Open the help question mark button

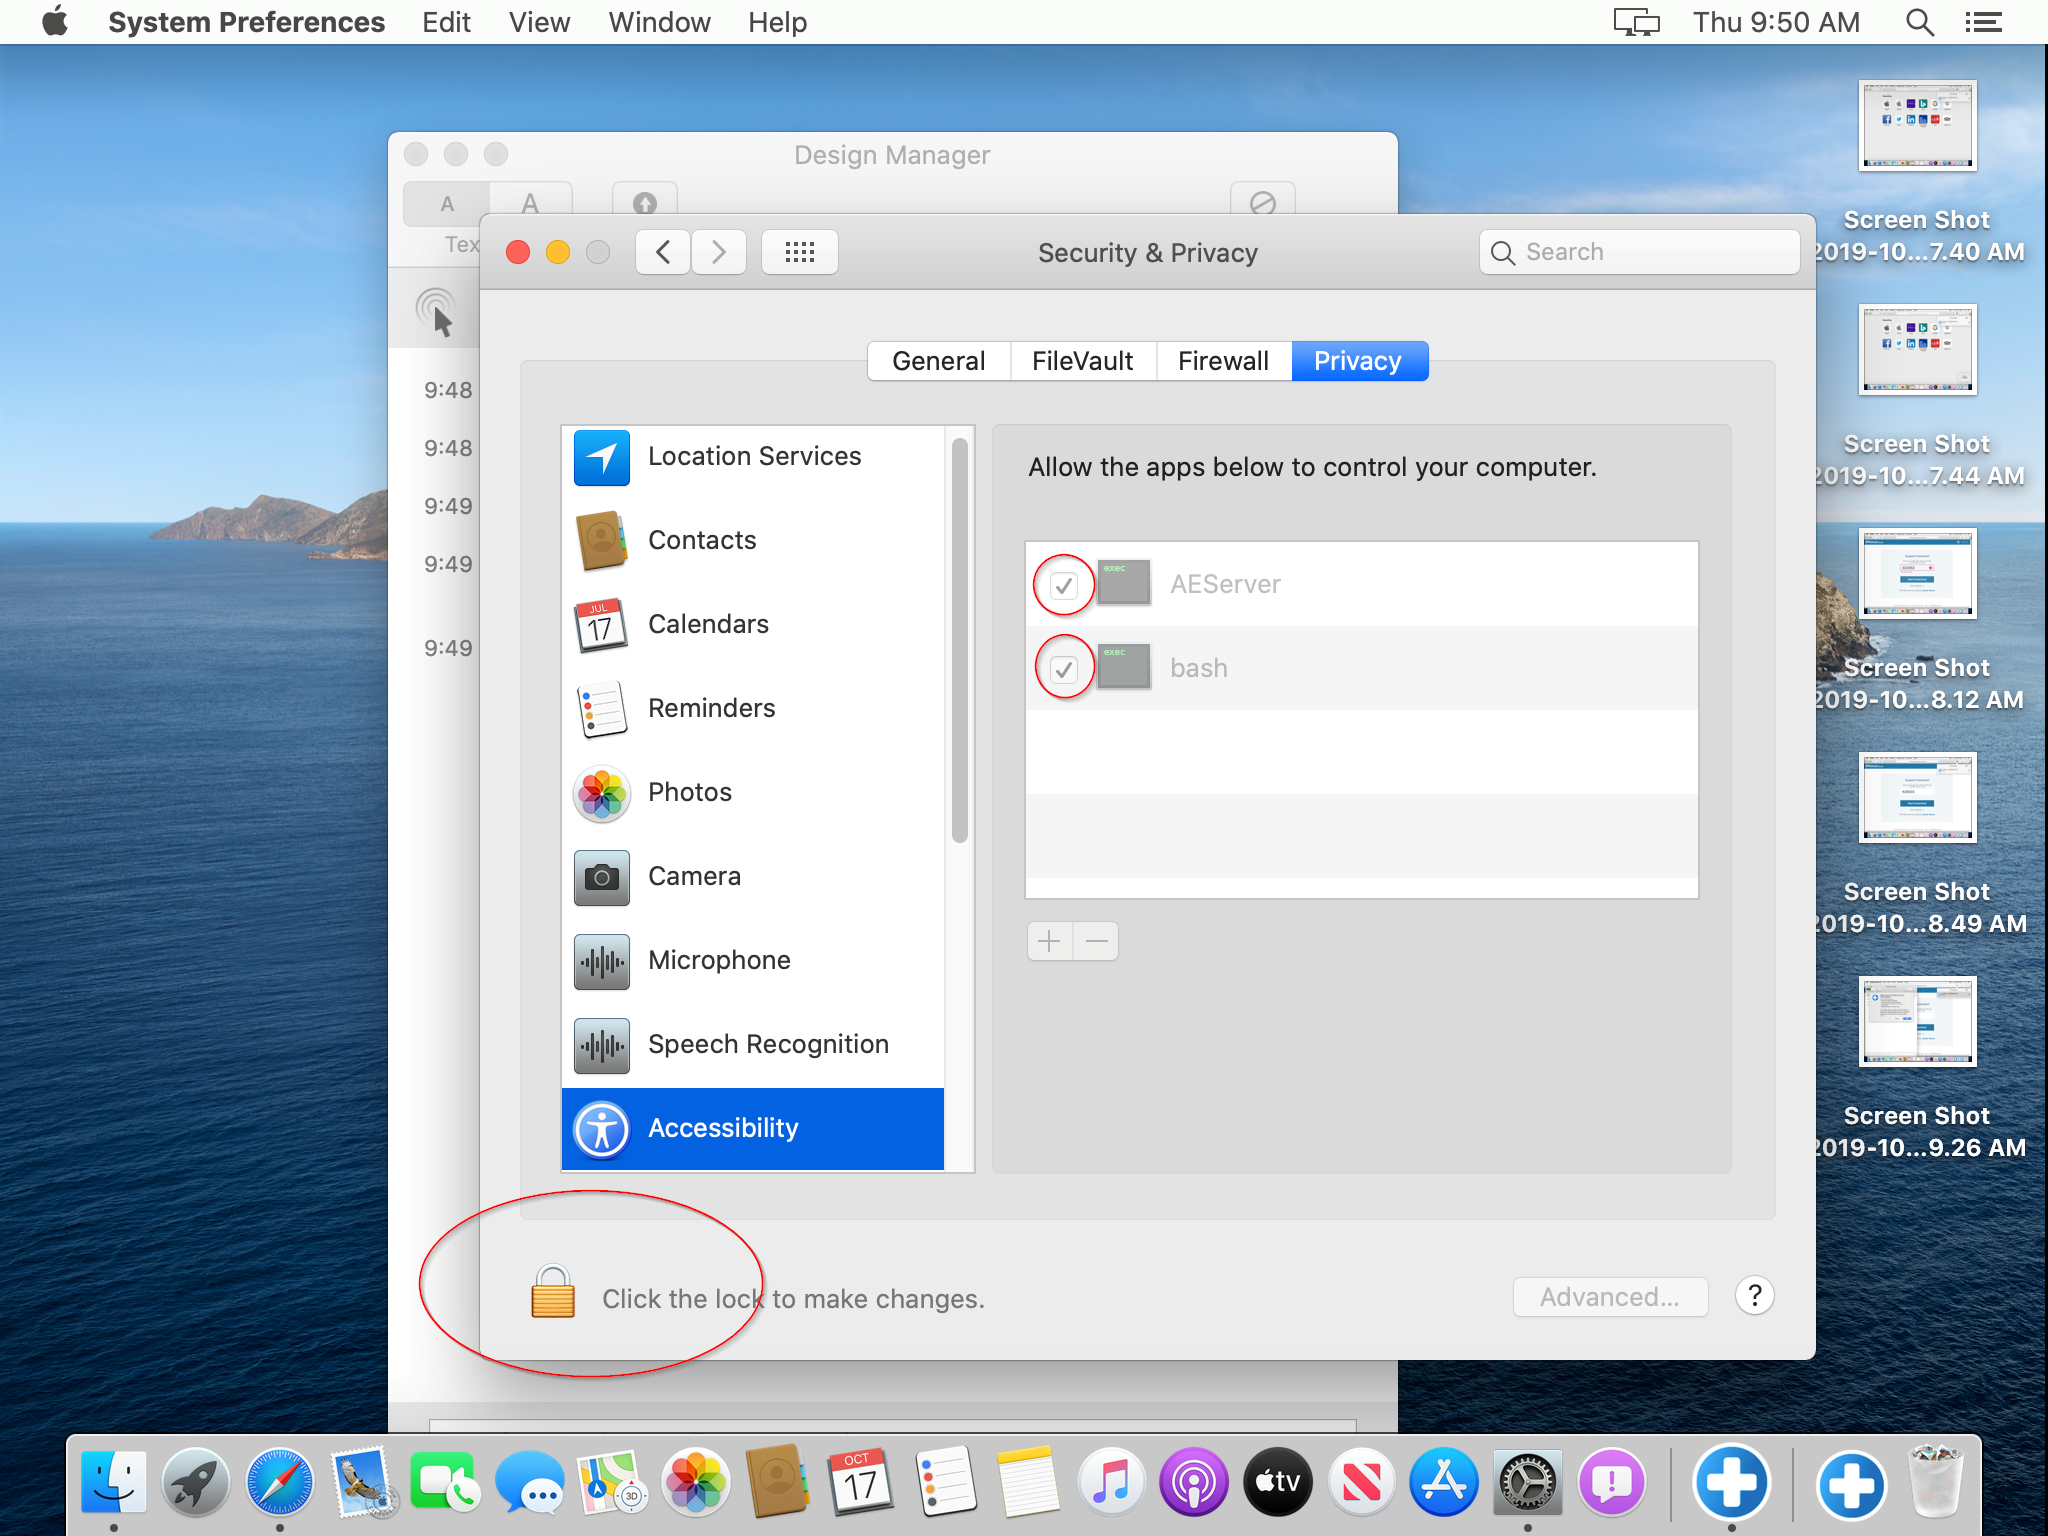pos(1754,1296)
